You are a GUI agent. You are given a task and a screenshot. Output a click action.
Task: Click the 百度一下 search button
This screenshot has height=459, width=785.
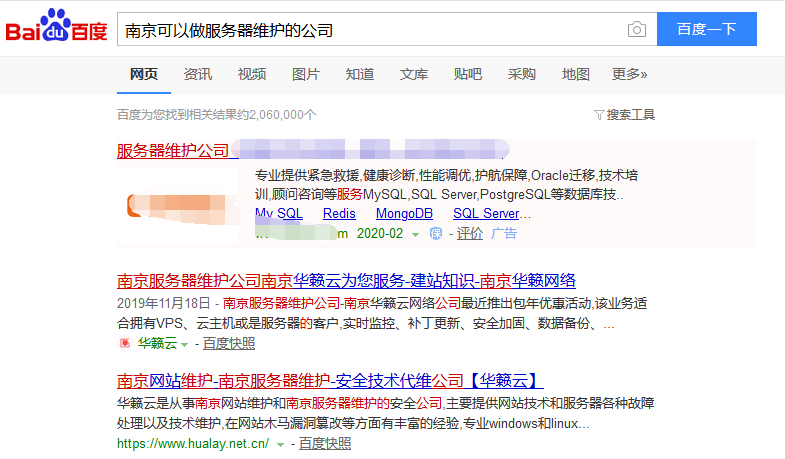(706, 29)
